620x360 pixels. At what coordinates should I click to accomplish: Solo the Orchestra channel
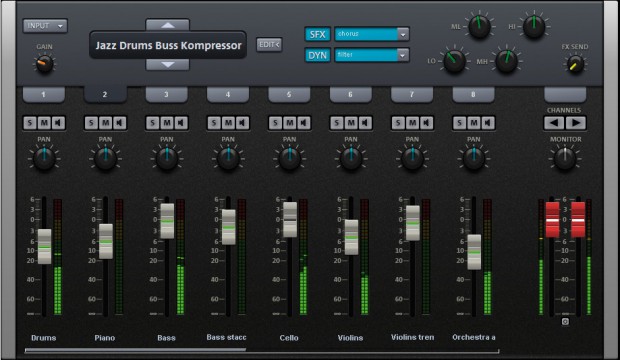459,123
